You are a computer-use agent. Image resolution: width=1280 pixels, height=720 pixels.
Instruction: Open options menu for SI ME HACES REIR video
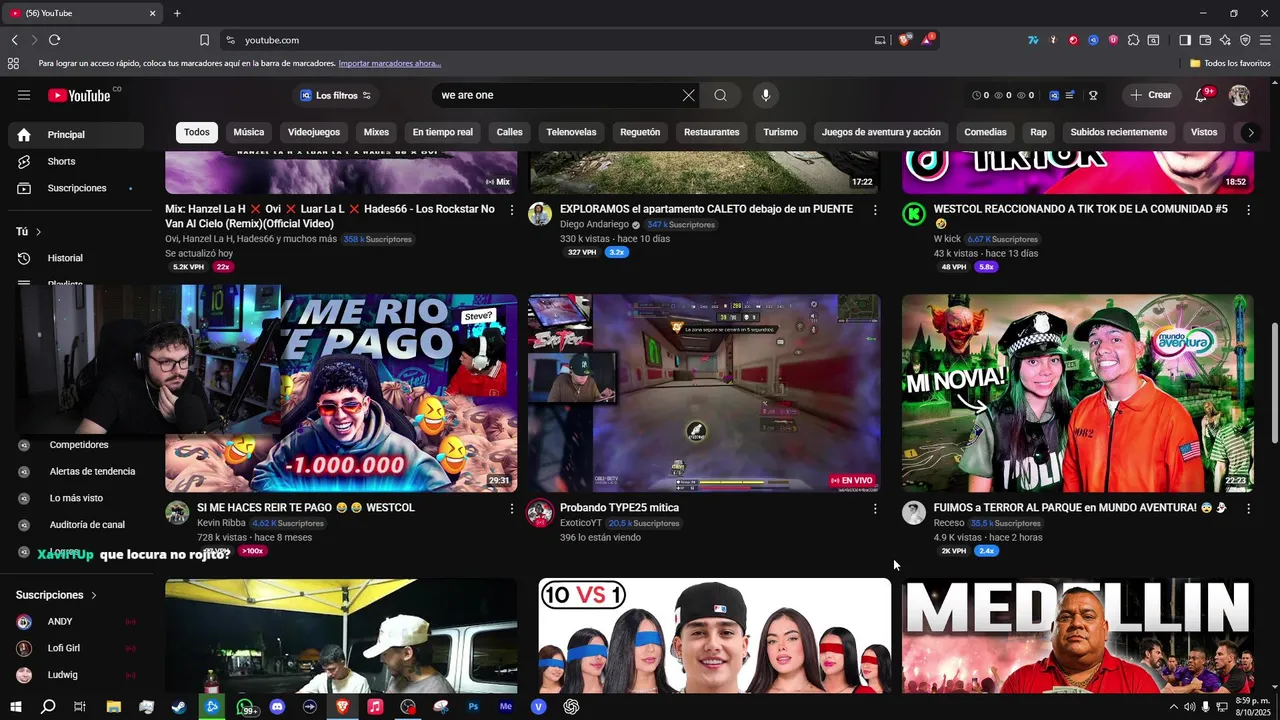[512, 509]
